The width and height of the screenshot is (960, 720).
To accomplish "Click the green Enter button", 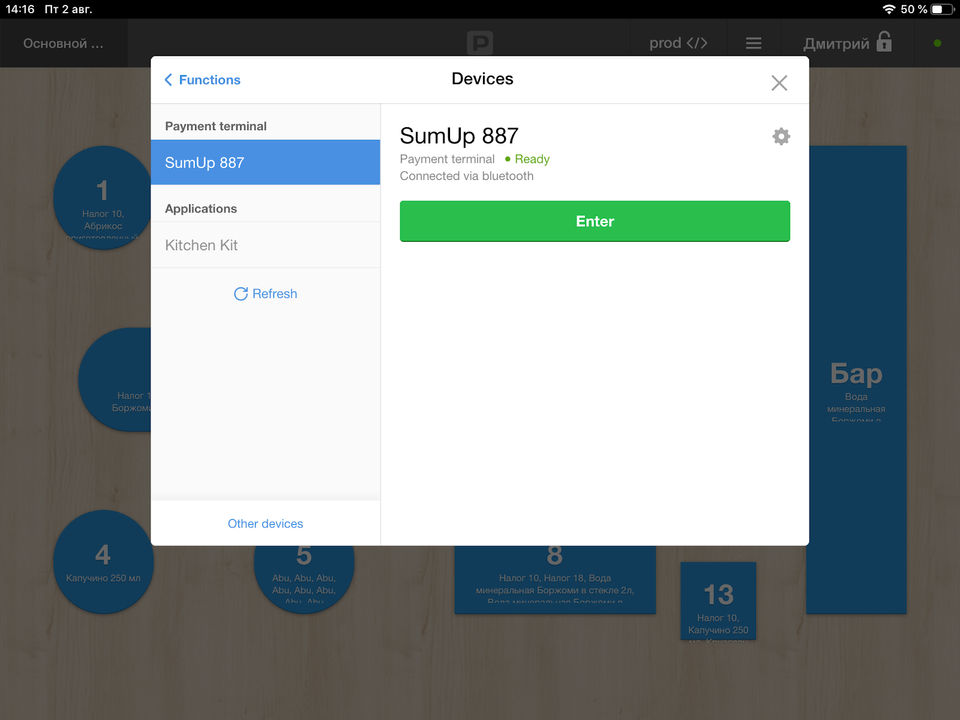I will coord(594,221).
